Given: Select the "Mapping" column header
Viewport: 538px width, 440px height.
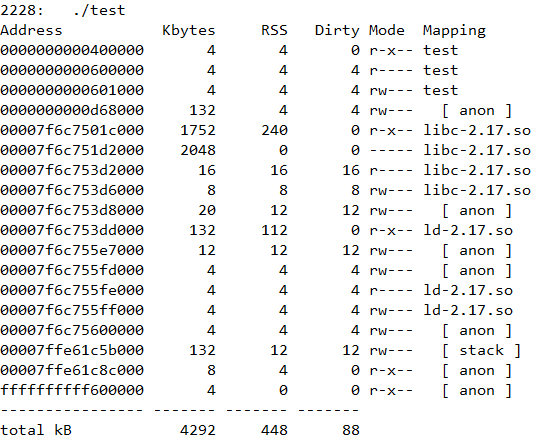Looking at the screenshot, I should coord(454,30).
